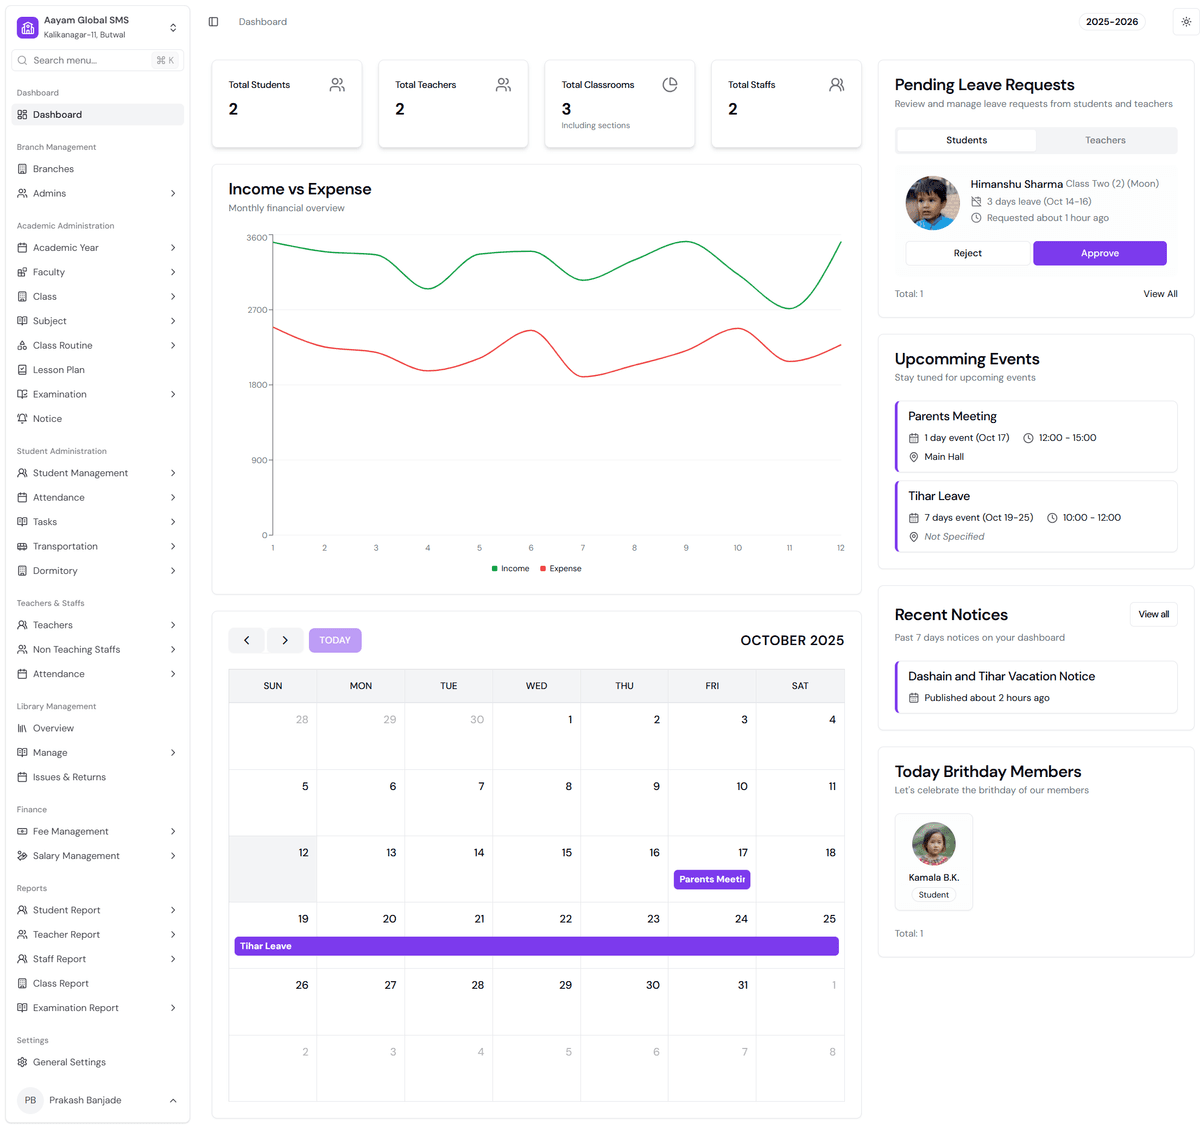Image resolution: width=1200 pixels, height=1131 pixels.
Task: Open the search menu field in sidebar
Action: [96, 60]
